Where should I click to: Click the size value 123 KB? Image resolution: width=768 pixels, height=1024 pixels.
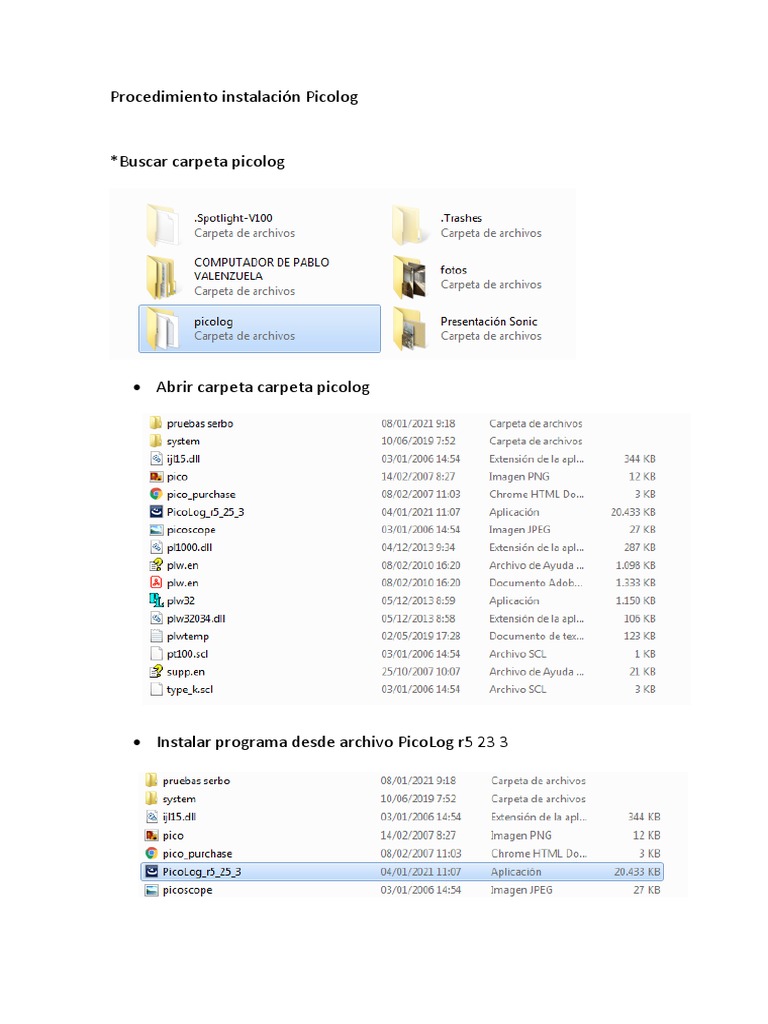(639, 636)
